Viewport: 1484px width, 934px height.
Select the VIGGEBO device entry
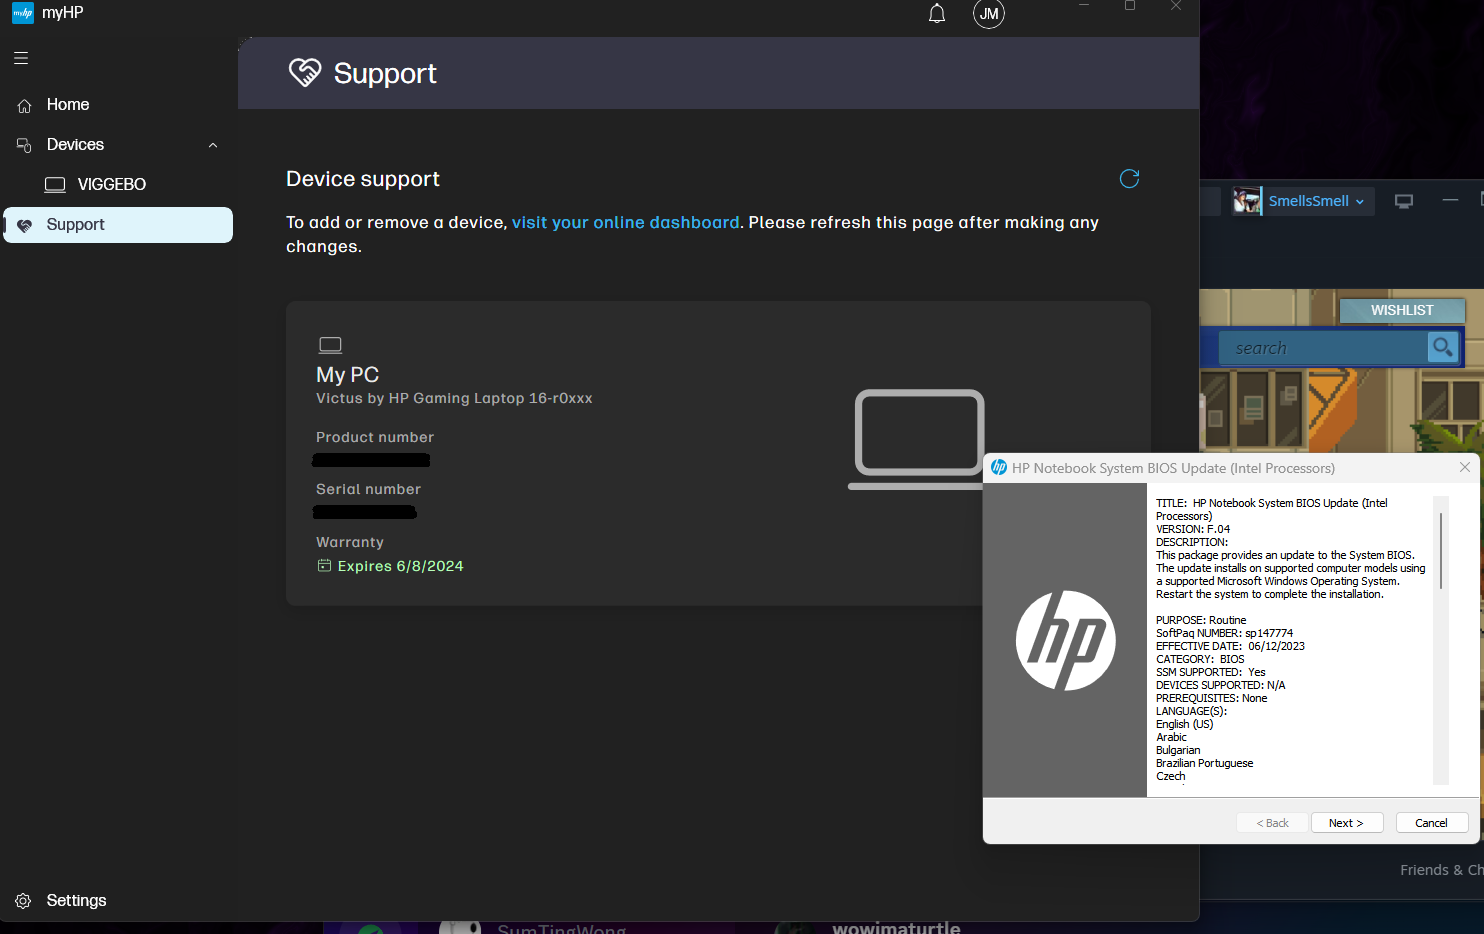click(x=112, y=185)
